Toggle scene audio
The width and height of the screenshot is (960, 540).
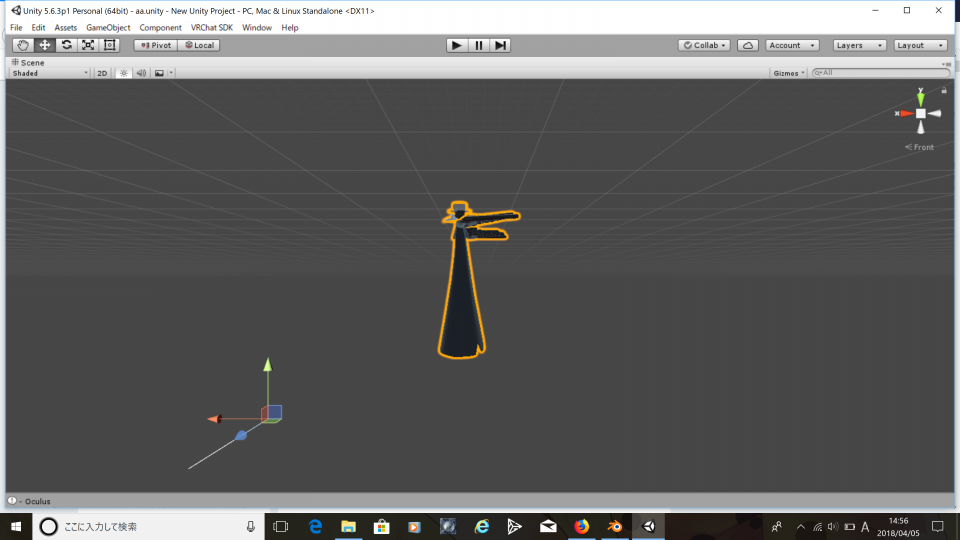(x=141, y=73)
